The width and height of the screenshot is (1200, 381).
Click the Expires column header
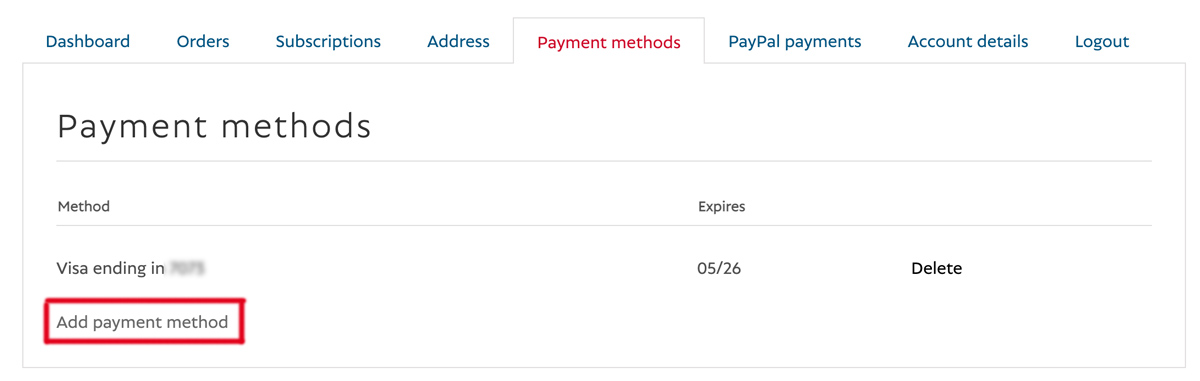(722, 206)
